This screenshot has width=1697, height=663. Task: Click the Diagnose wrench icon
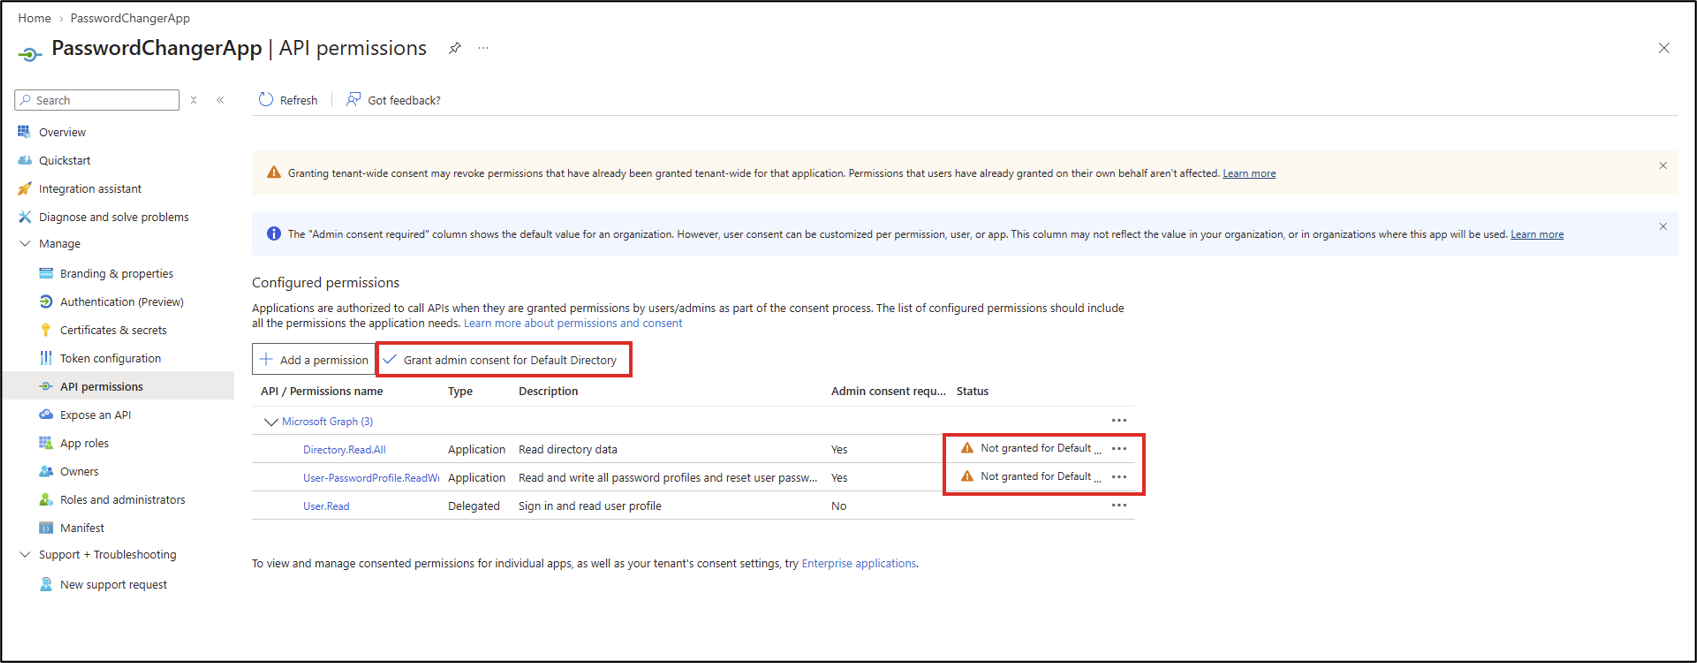pos(25,217)
